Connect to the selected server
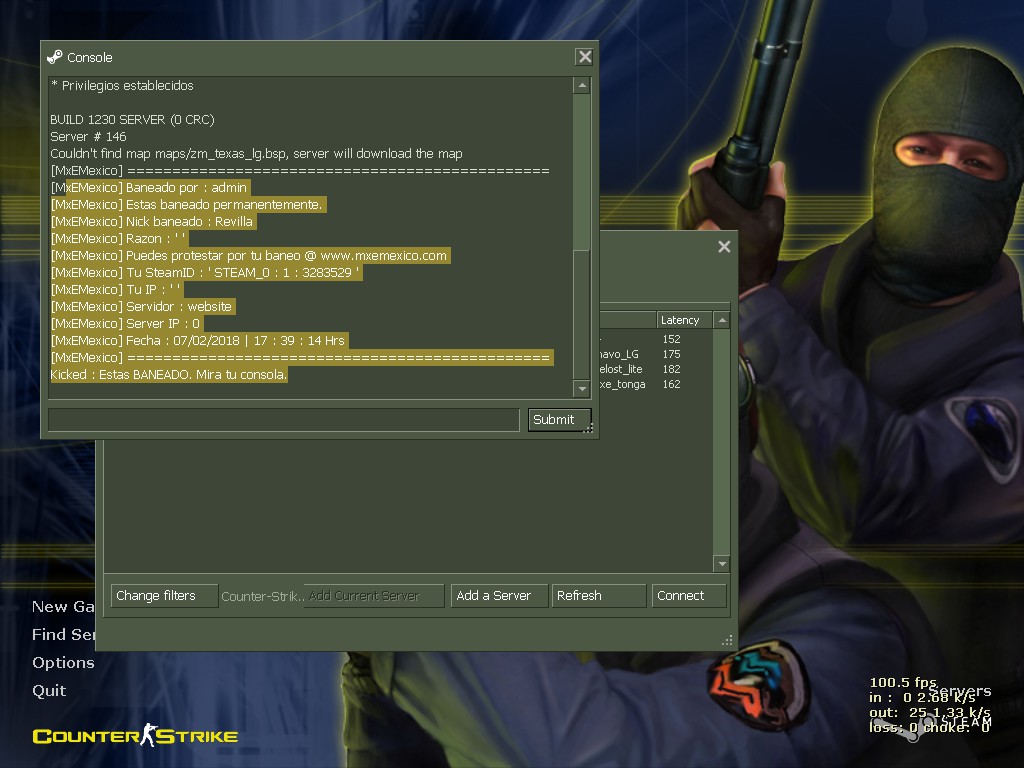 click(689, 596)
